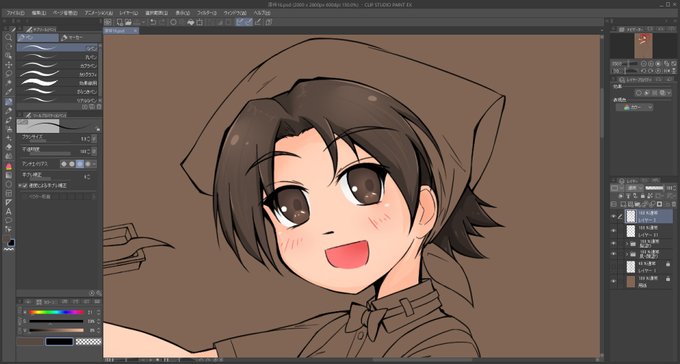Click the Open file folder icon
The width and height of the screenshot is (680, 364).
[128, 22]
